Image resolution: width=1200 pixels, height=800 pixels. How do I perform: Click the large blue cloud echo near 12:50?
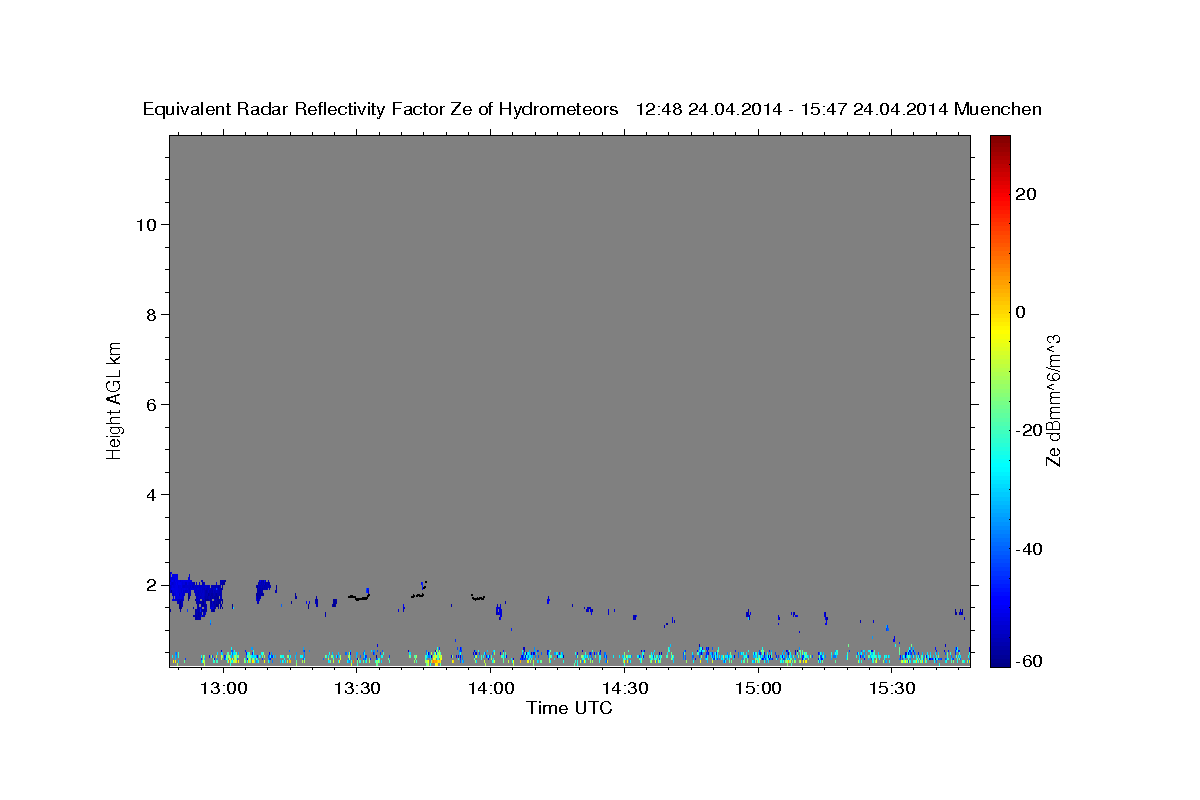pos(197,594)
